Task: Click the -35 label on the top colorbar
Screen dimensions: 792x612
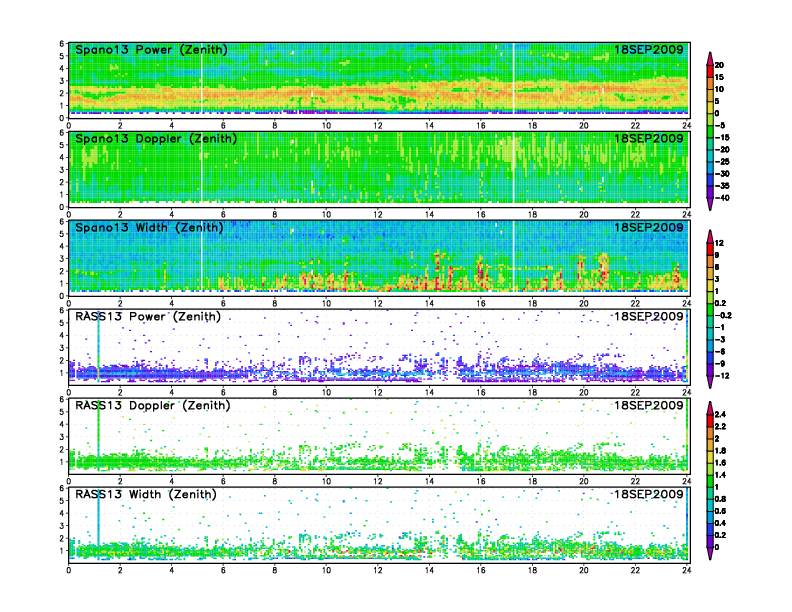Action: tap(722, 186)
